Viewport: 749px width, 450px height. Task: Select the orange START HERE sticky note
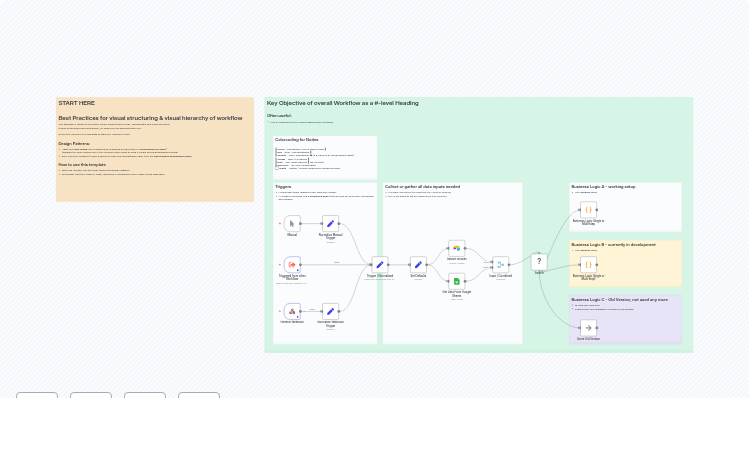(x=154, y=150)
